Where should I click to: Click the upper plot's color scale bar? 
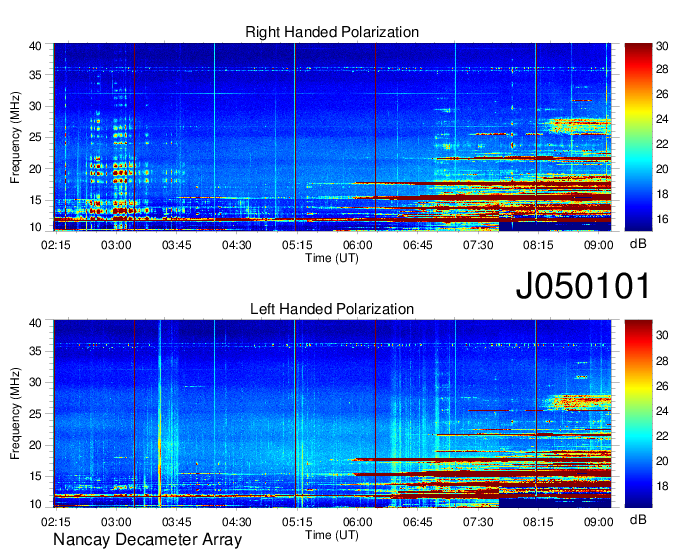point(638,137)
